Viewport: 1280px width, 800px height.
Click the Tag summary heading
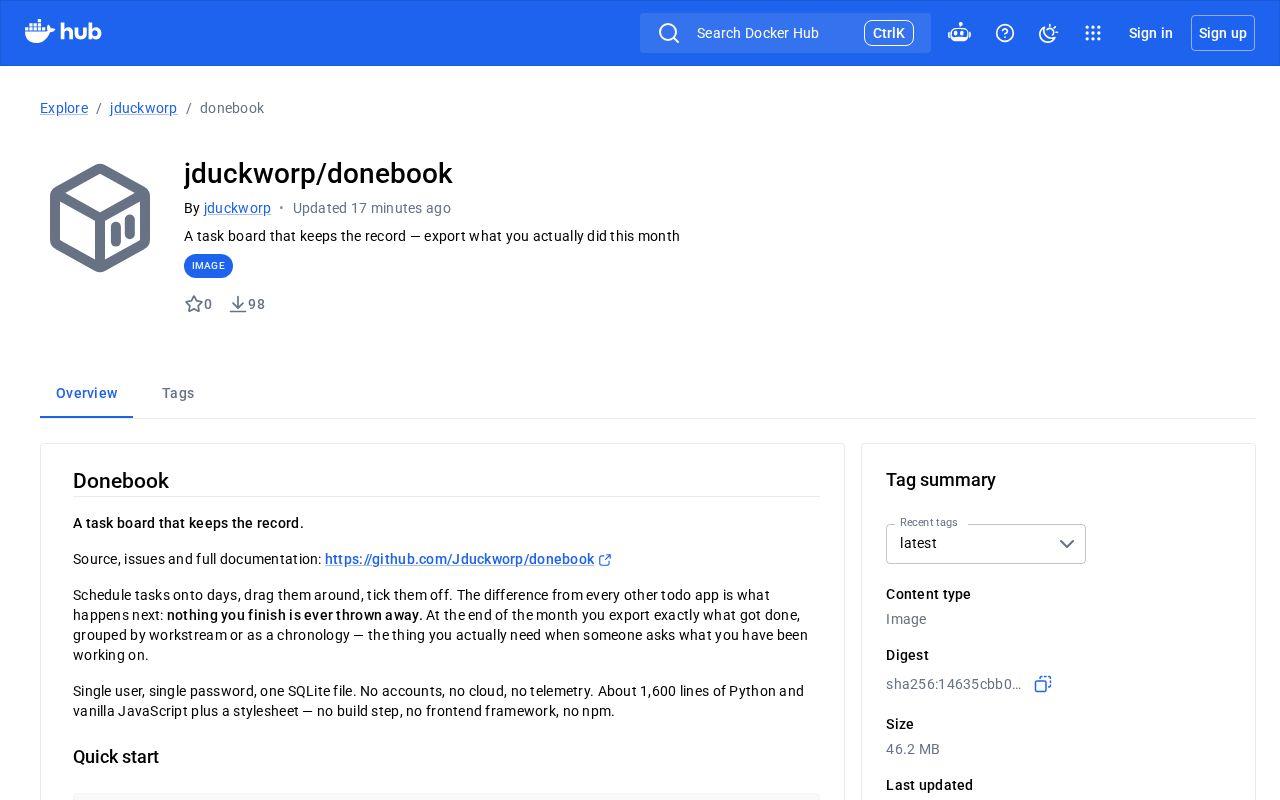[x=941, y=480]
